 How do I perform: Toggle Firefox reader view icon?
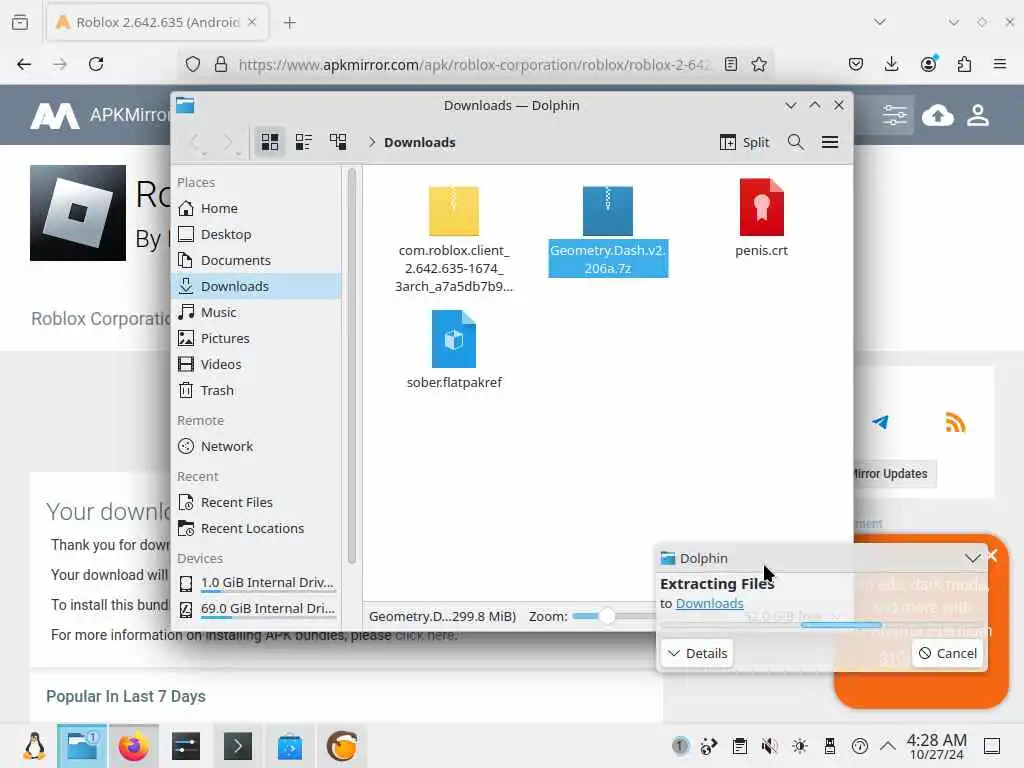pyautogui.click(x=731, y=64)
